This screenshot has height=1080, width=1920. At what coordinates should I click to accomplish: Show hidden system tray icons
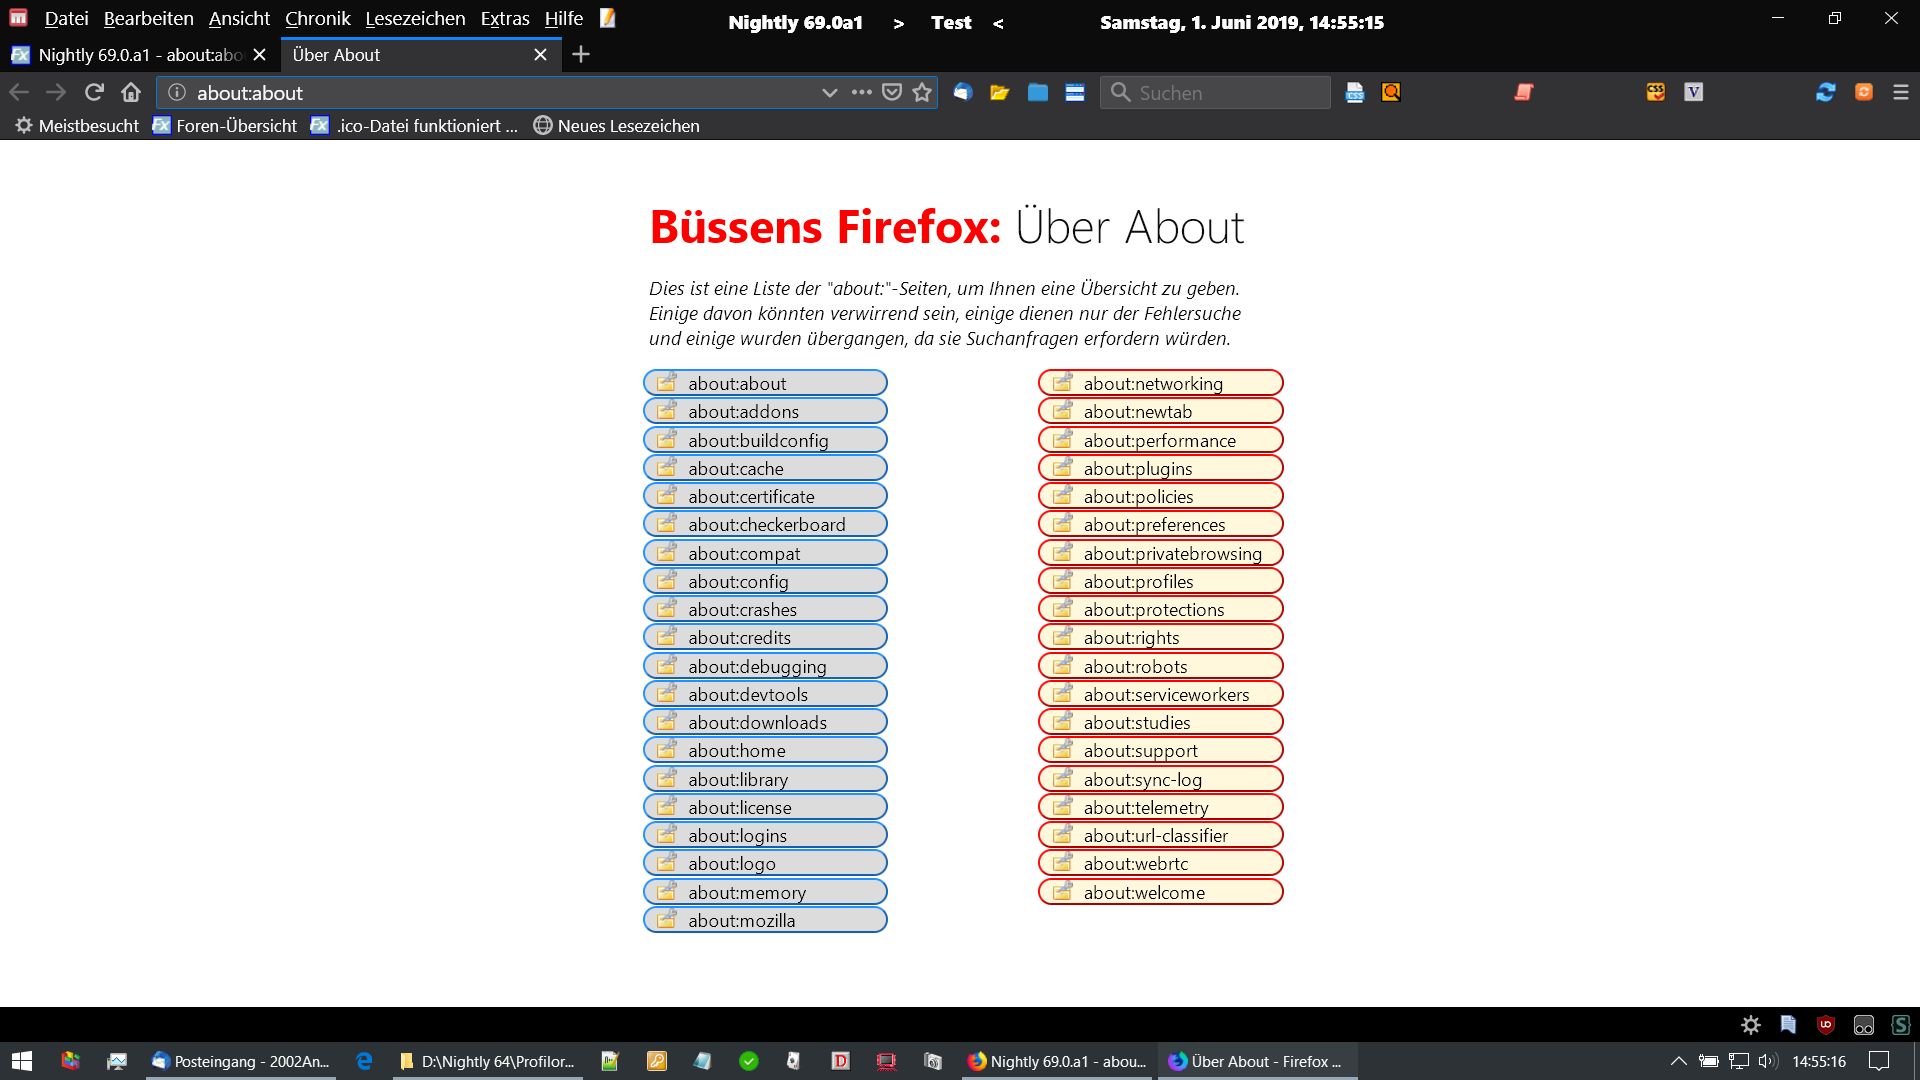point(1679,1061)
